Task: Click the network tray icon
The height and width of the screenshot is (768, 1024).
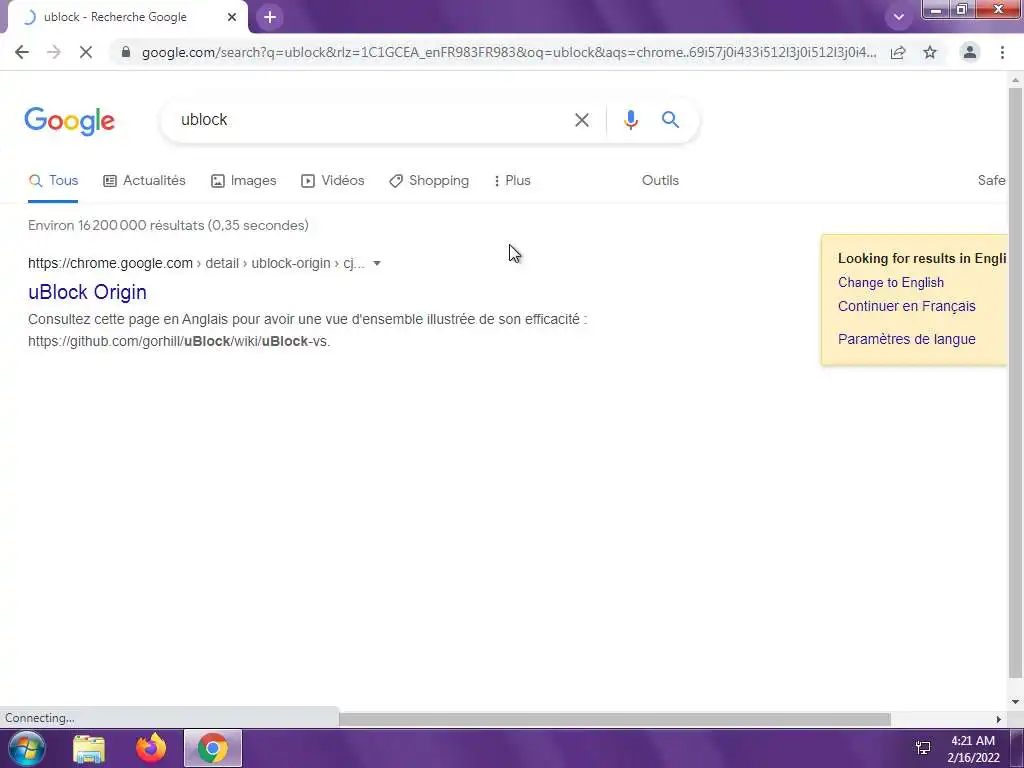Action: point(923,748)
